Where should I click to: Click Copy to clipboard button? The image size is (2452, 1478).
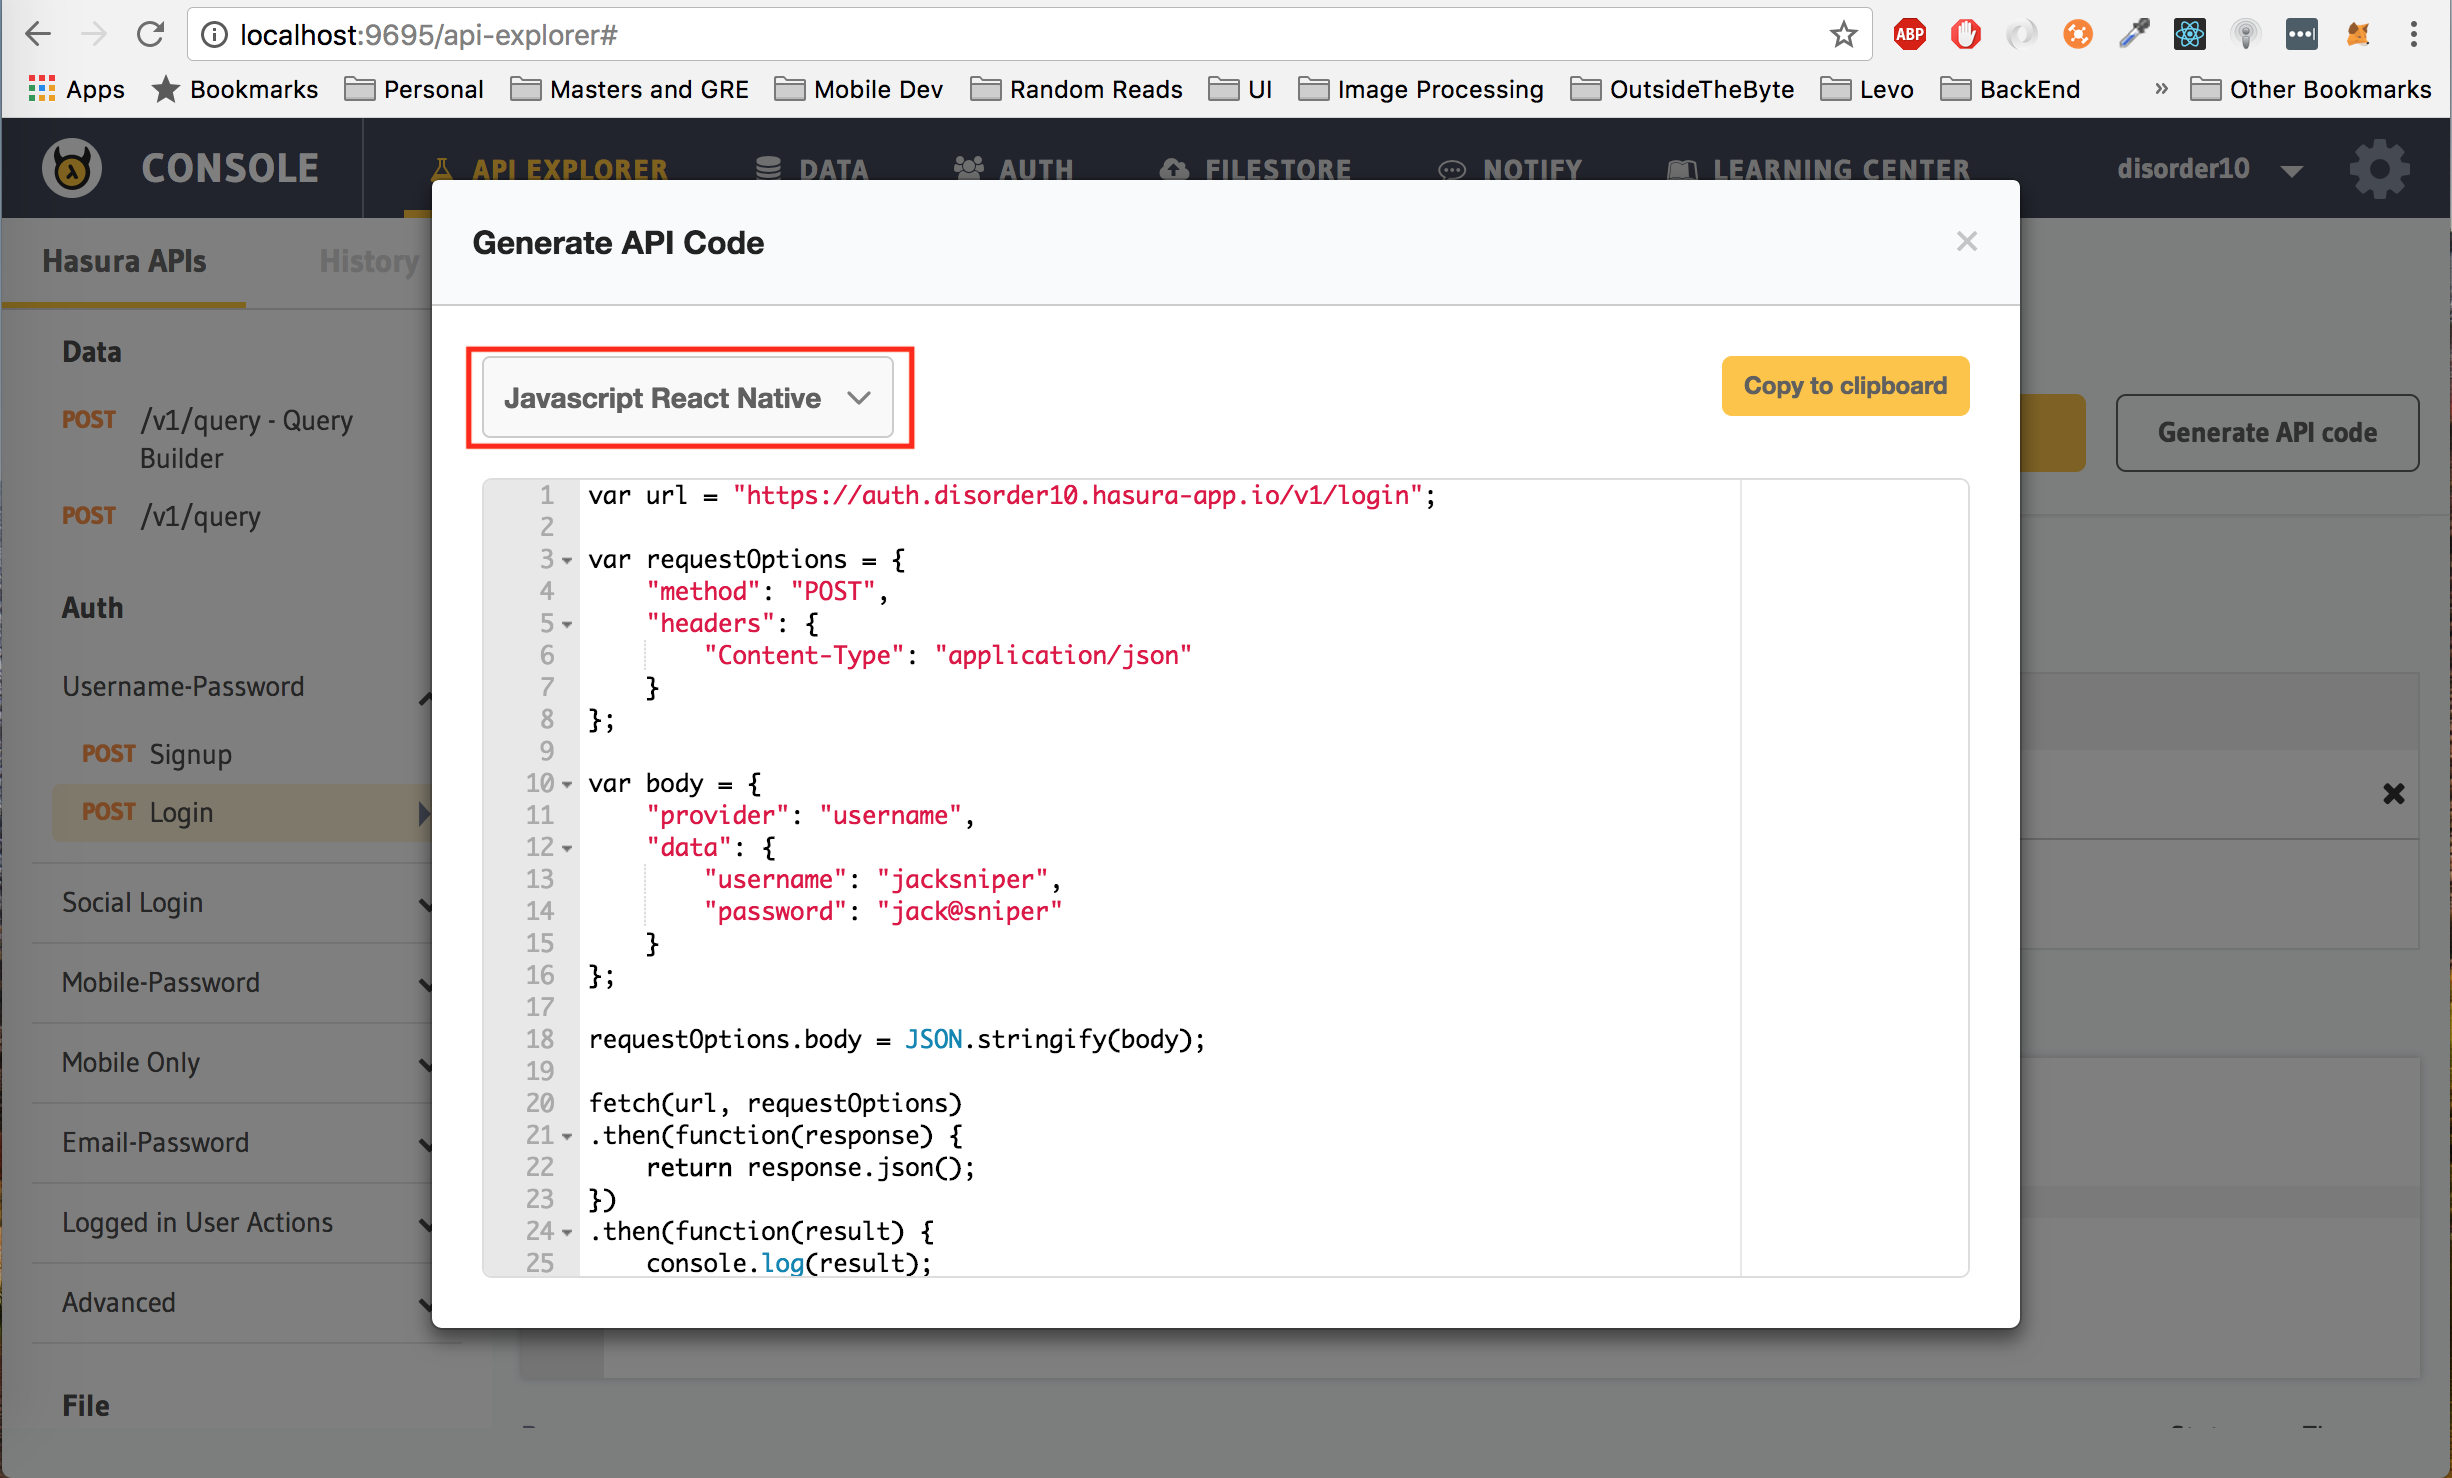pos(1844,386)
